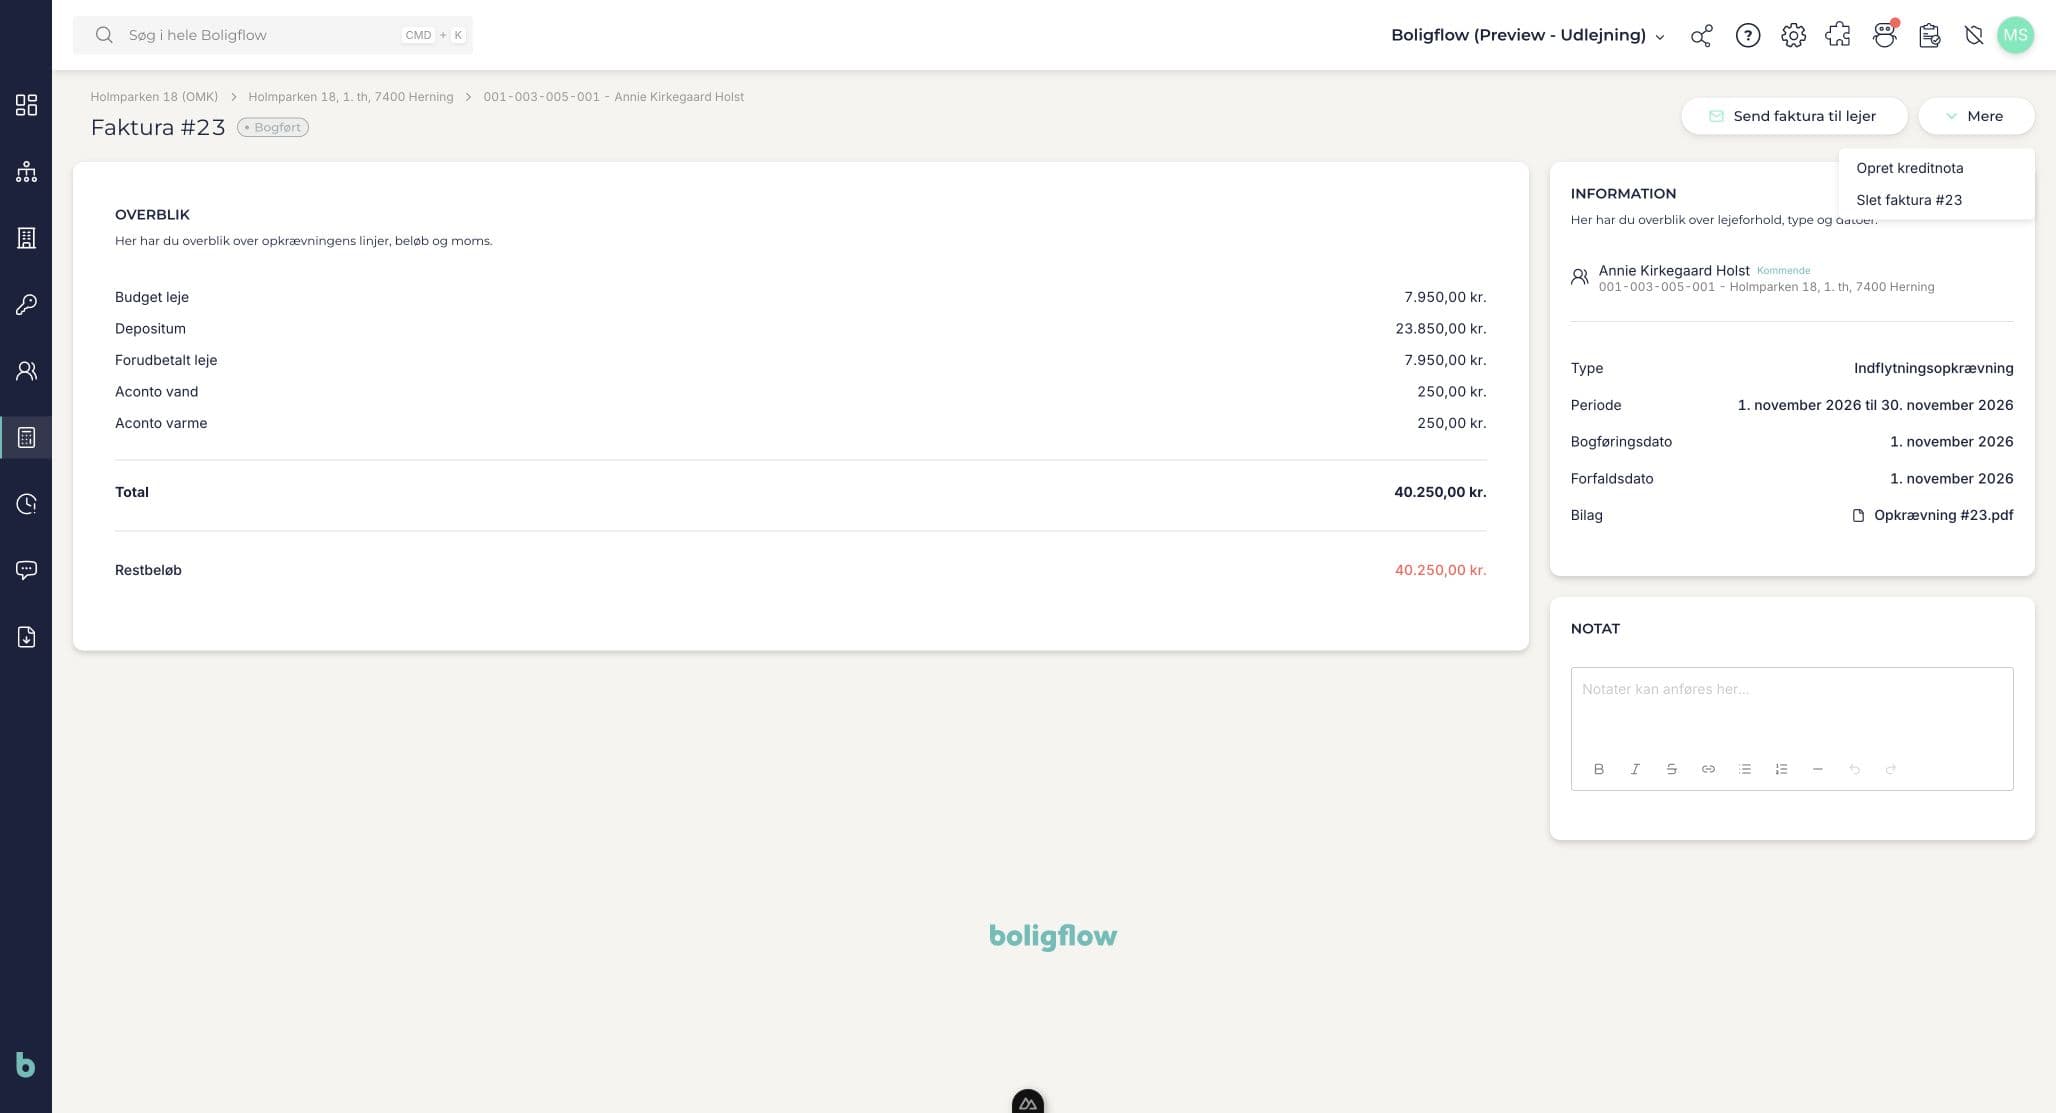
Task: Click the Boligflow b logo in sidebar
Action: (26, 1065)
